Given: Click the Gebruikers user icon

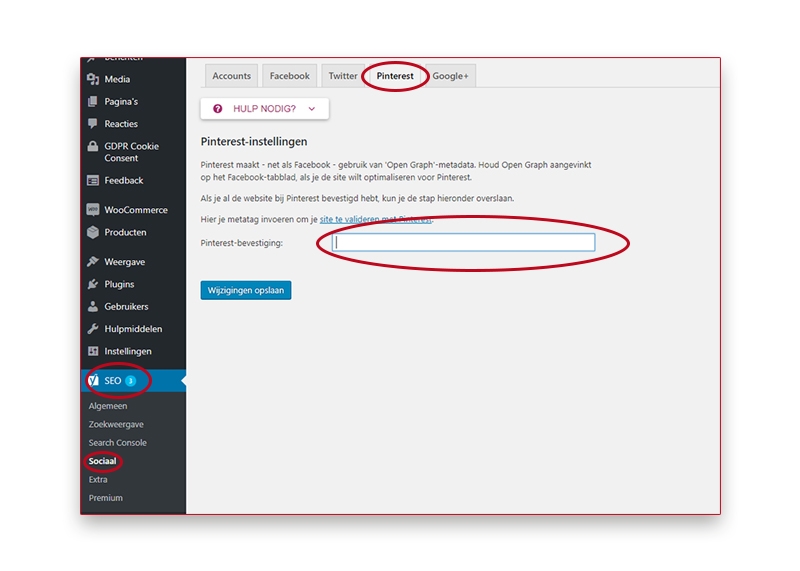Looking at the screenshot, I should coord(93,306).
